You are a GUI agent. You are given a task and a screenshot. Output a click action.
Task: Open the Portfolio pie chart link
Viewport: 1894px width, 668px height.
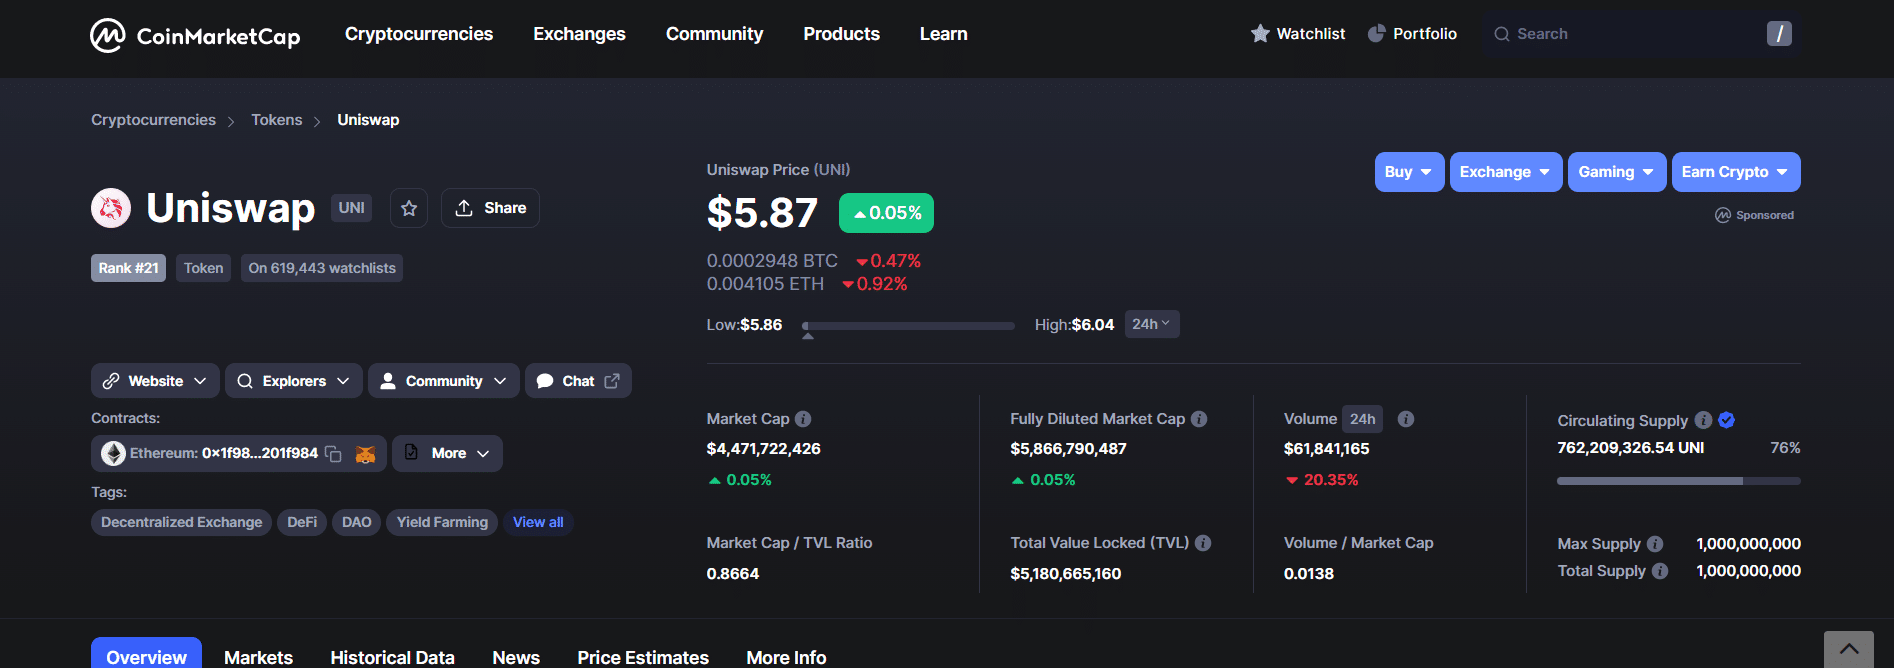[1412, 34]
